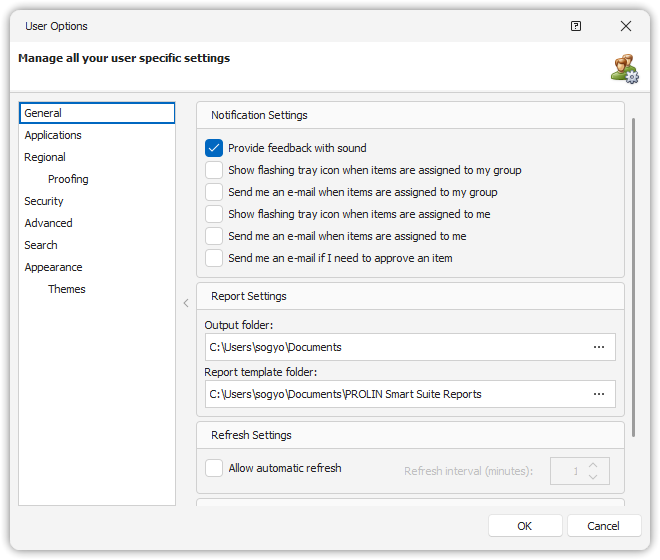Viewport: 660px width, 560px height.
Task: Click the Cancel button
Action: coord(604,526)
